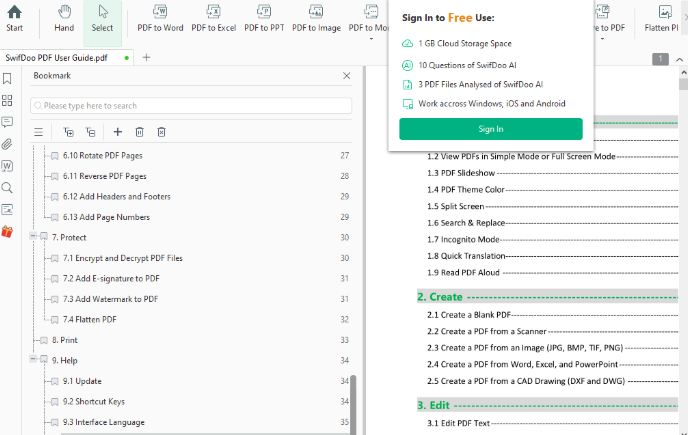
Task: Open a new tab with plus button
Action: coord(147,58)
